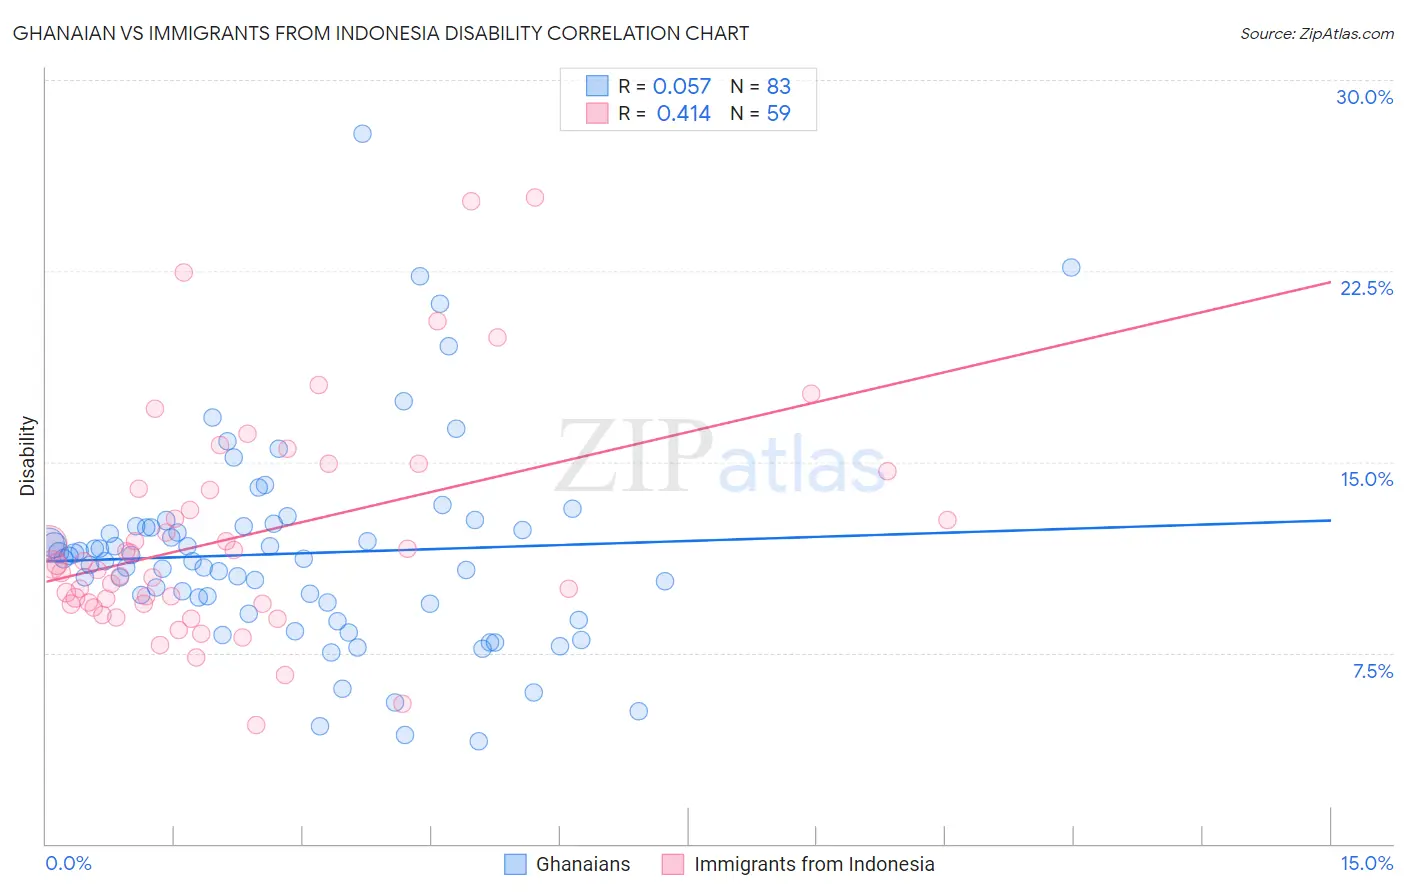Viewport: 1406px width, 892px height.
Task: Click the N = 59 value in legend
Action: (x=760, y=113)
